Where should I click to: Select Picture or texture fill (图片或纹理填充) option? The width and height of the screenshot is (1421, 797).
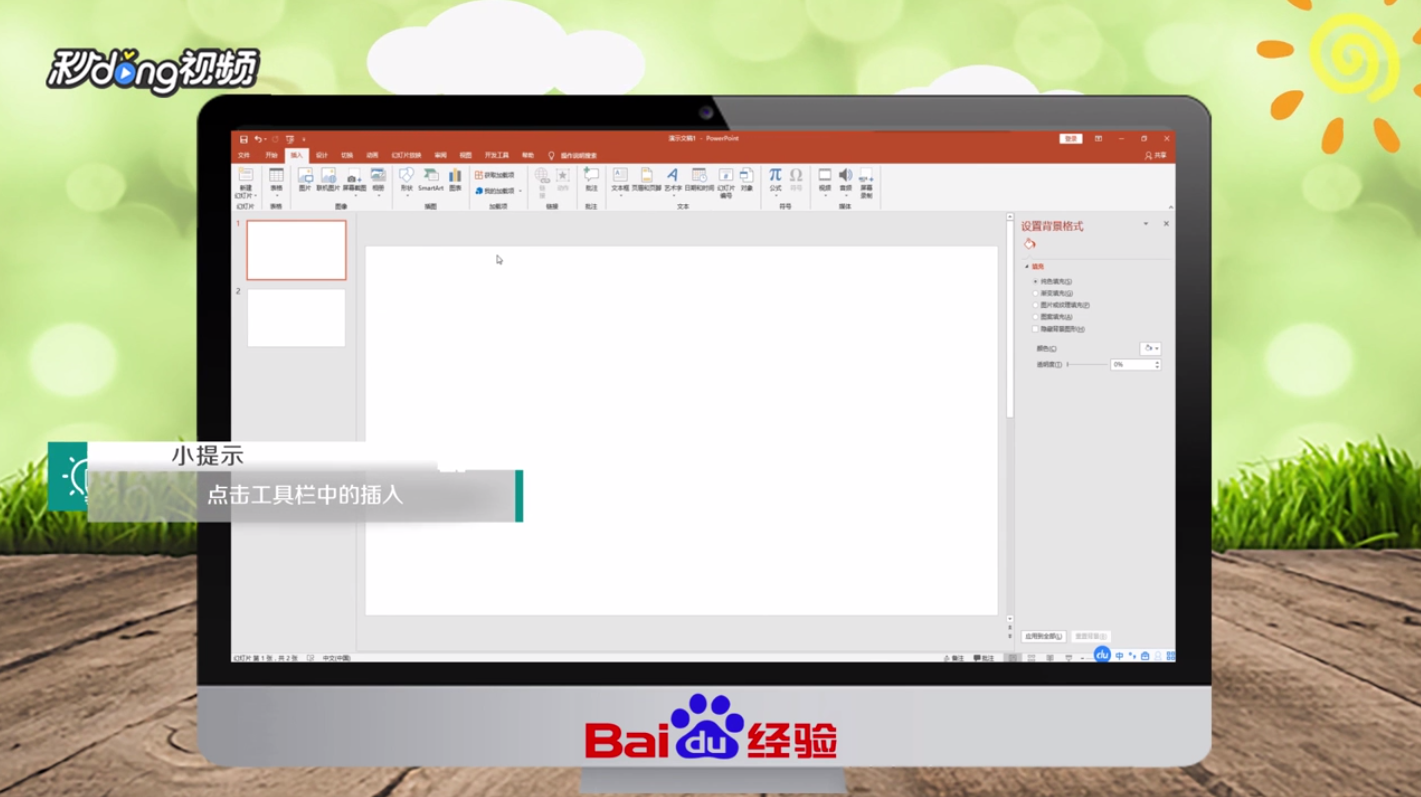coord(1035,305)
